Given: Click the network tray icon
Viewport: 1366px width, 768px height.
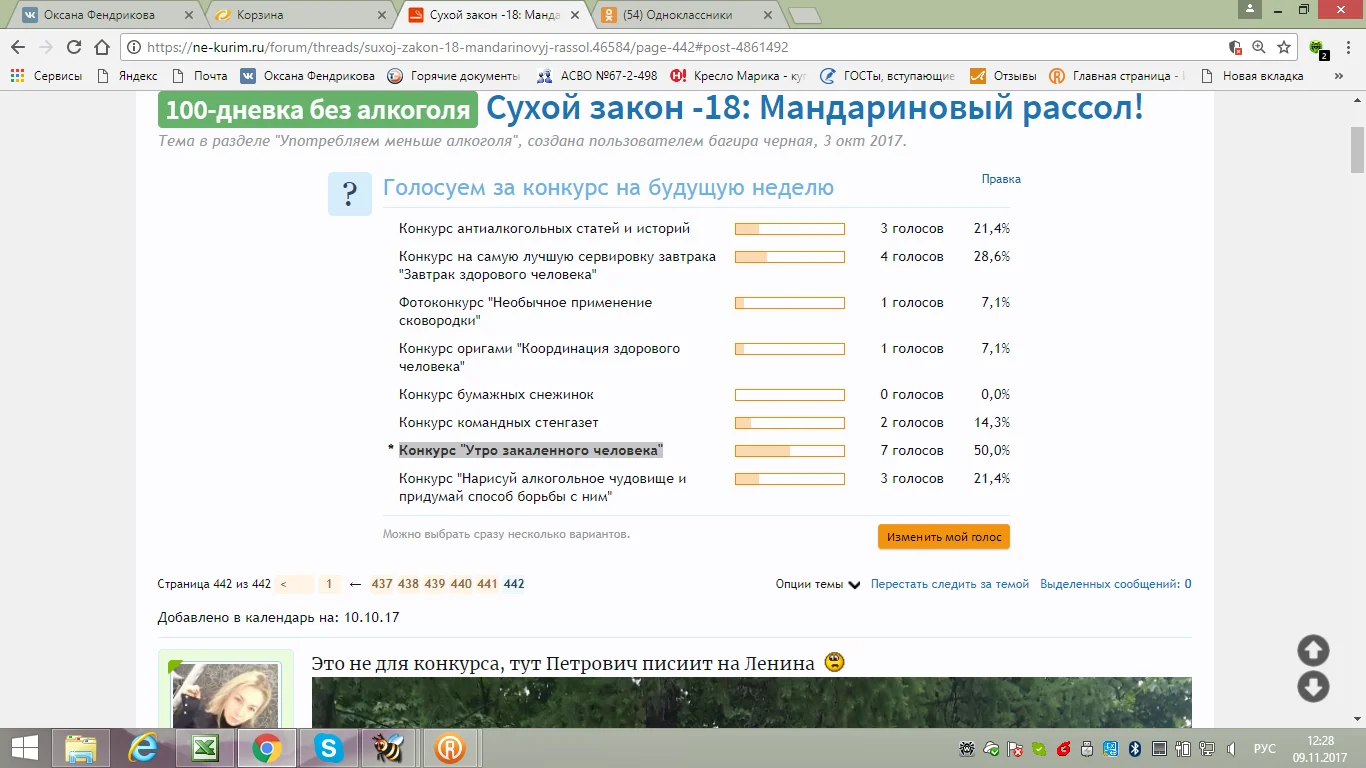Looking at the screenshot, I should tap(1207, 749).
